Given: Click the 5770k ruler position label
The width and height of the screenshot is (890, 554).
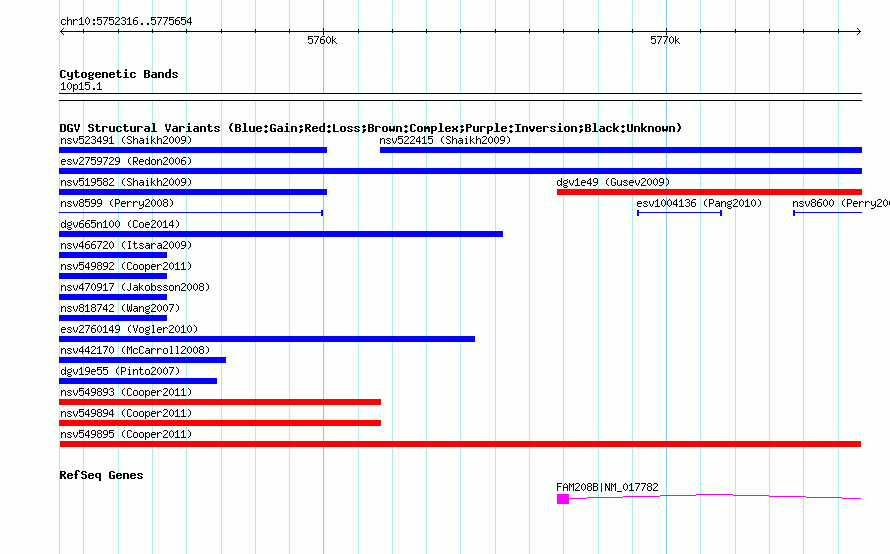Looking at the screenshot, I should click(665, 40).
